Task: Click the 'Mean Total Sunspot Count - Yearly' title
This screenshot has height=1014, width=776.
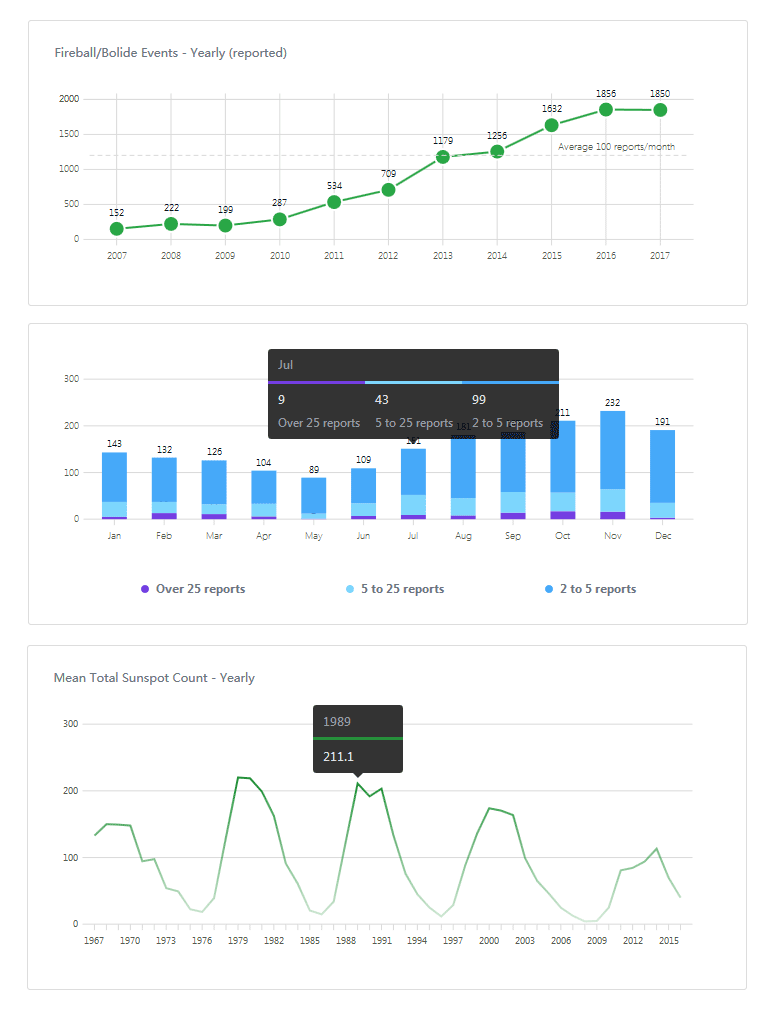Action: (x=154, y=678)
